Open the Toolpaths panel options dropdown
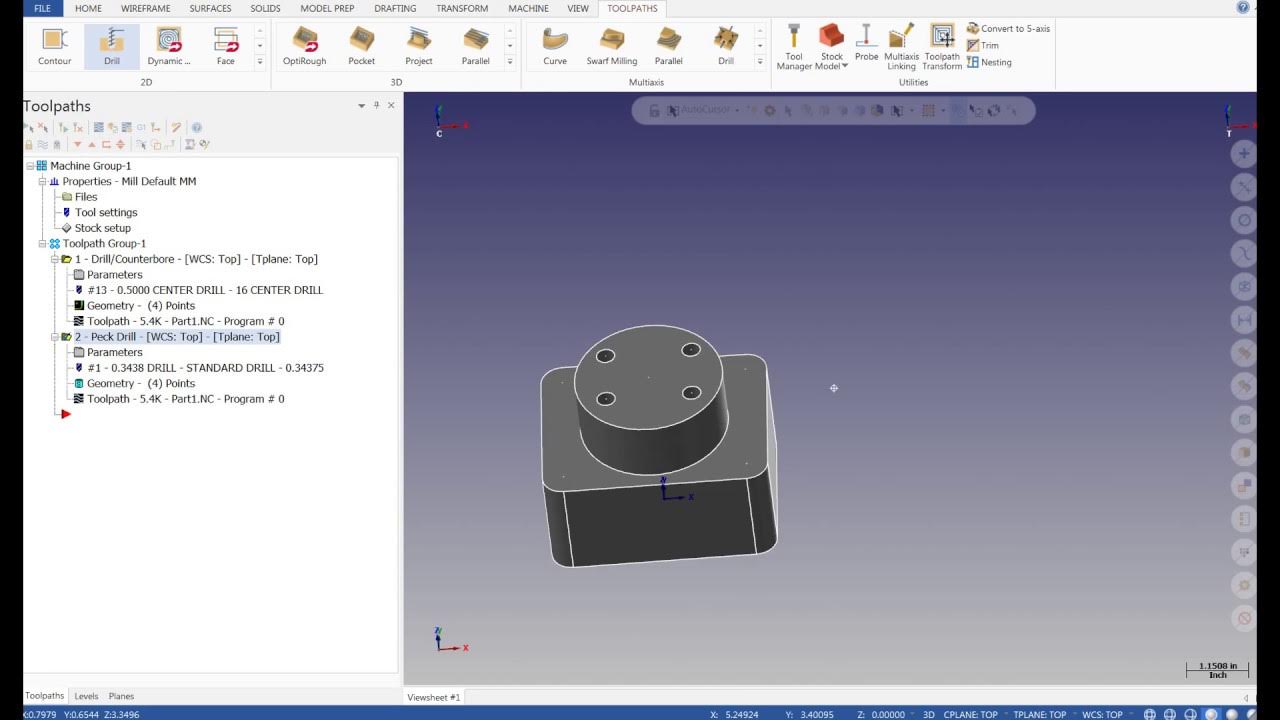Screen dimensions: 1280x720 tap(362, 106)
